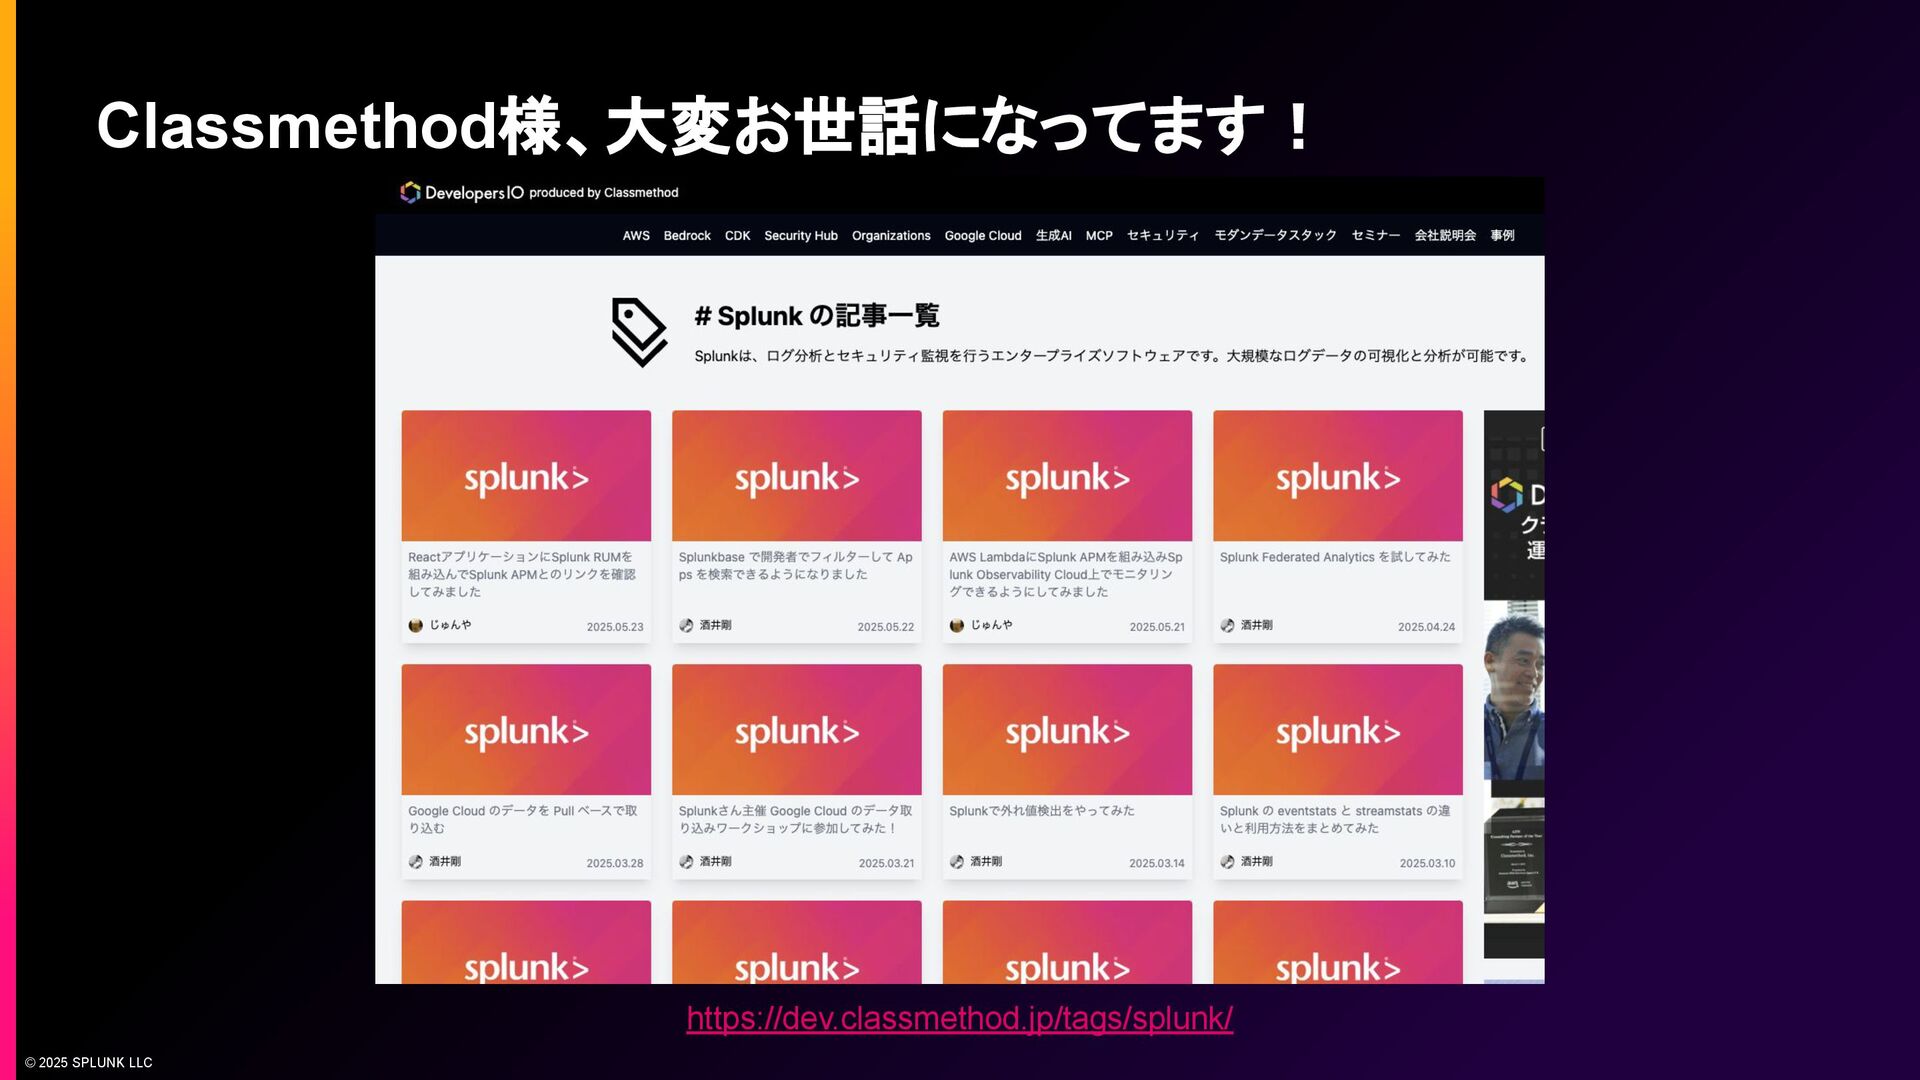Click 酒井剛 avatar on Federated Analytics article
Screen dimensions: 1920x1080
pyautogui.click(x=1227, y=625)
